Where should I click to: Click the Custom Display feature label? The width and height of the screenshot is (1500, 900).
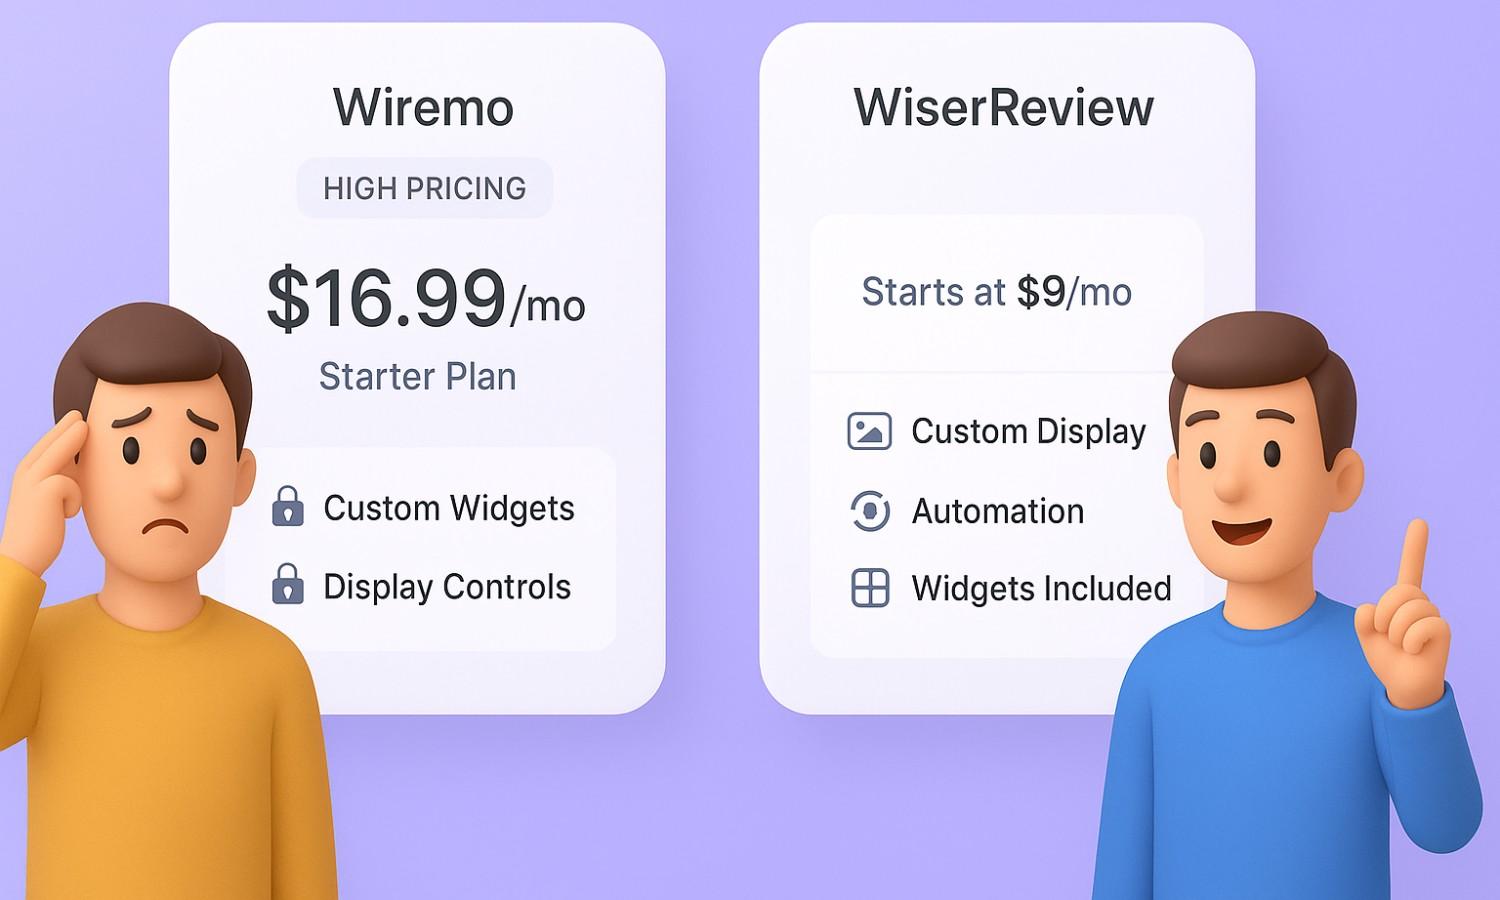click(x=1029, y=432)
